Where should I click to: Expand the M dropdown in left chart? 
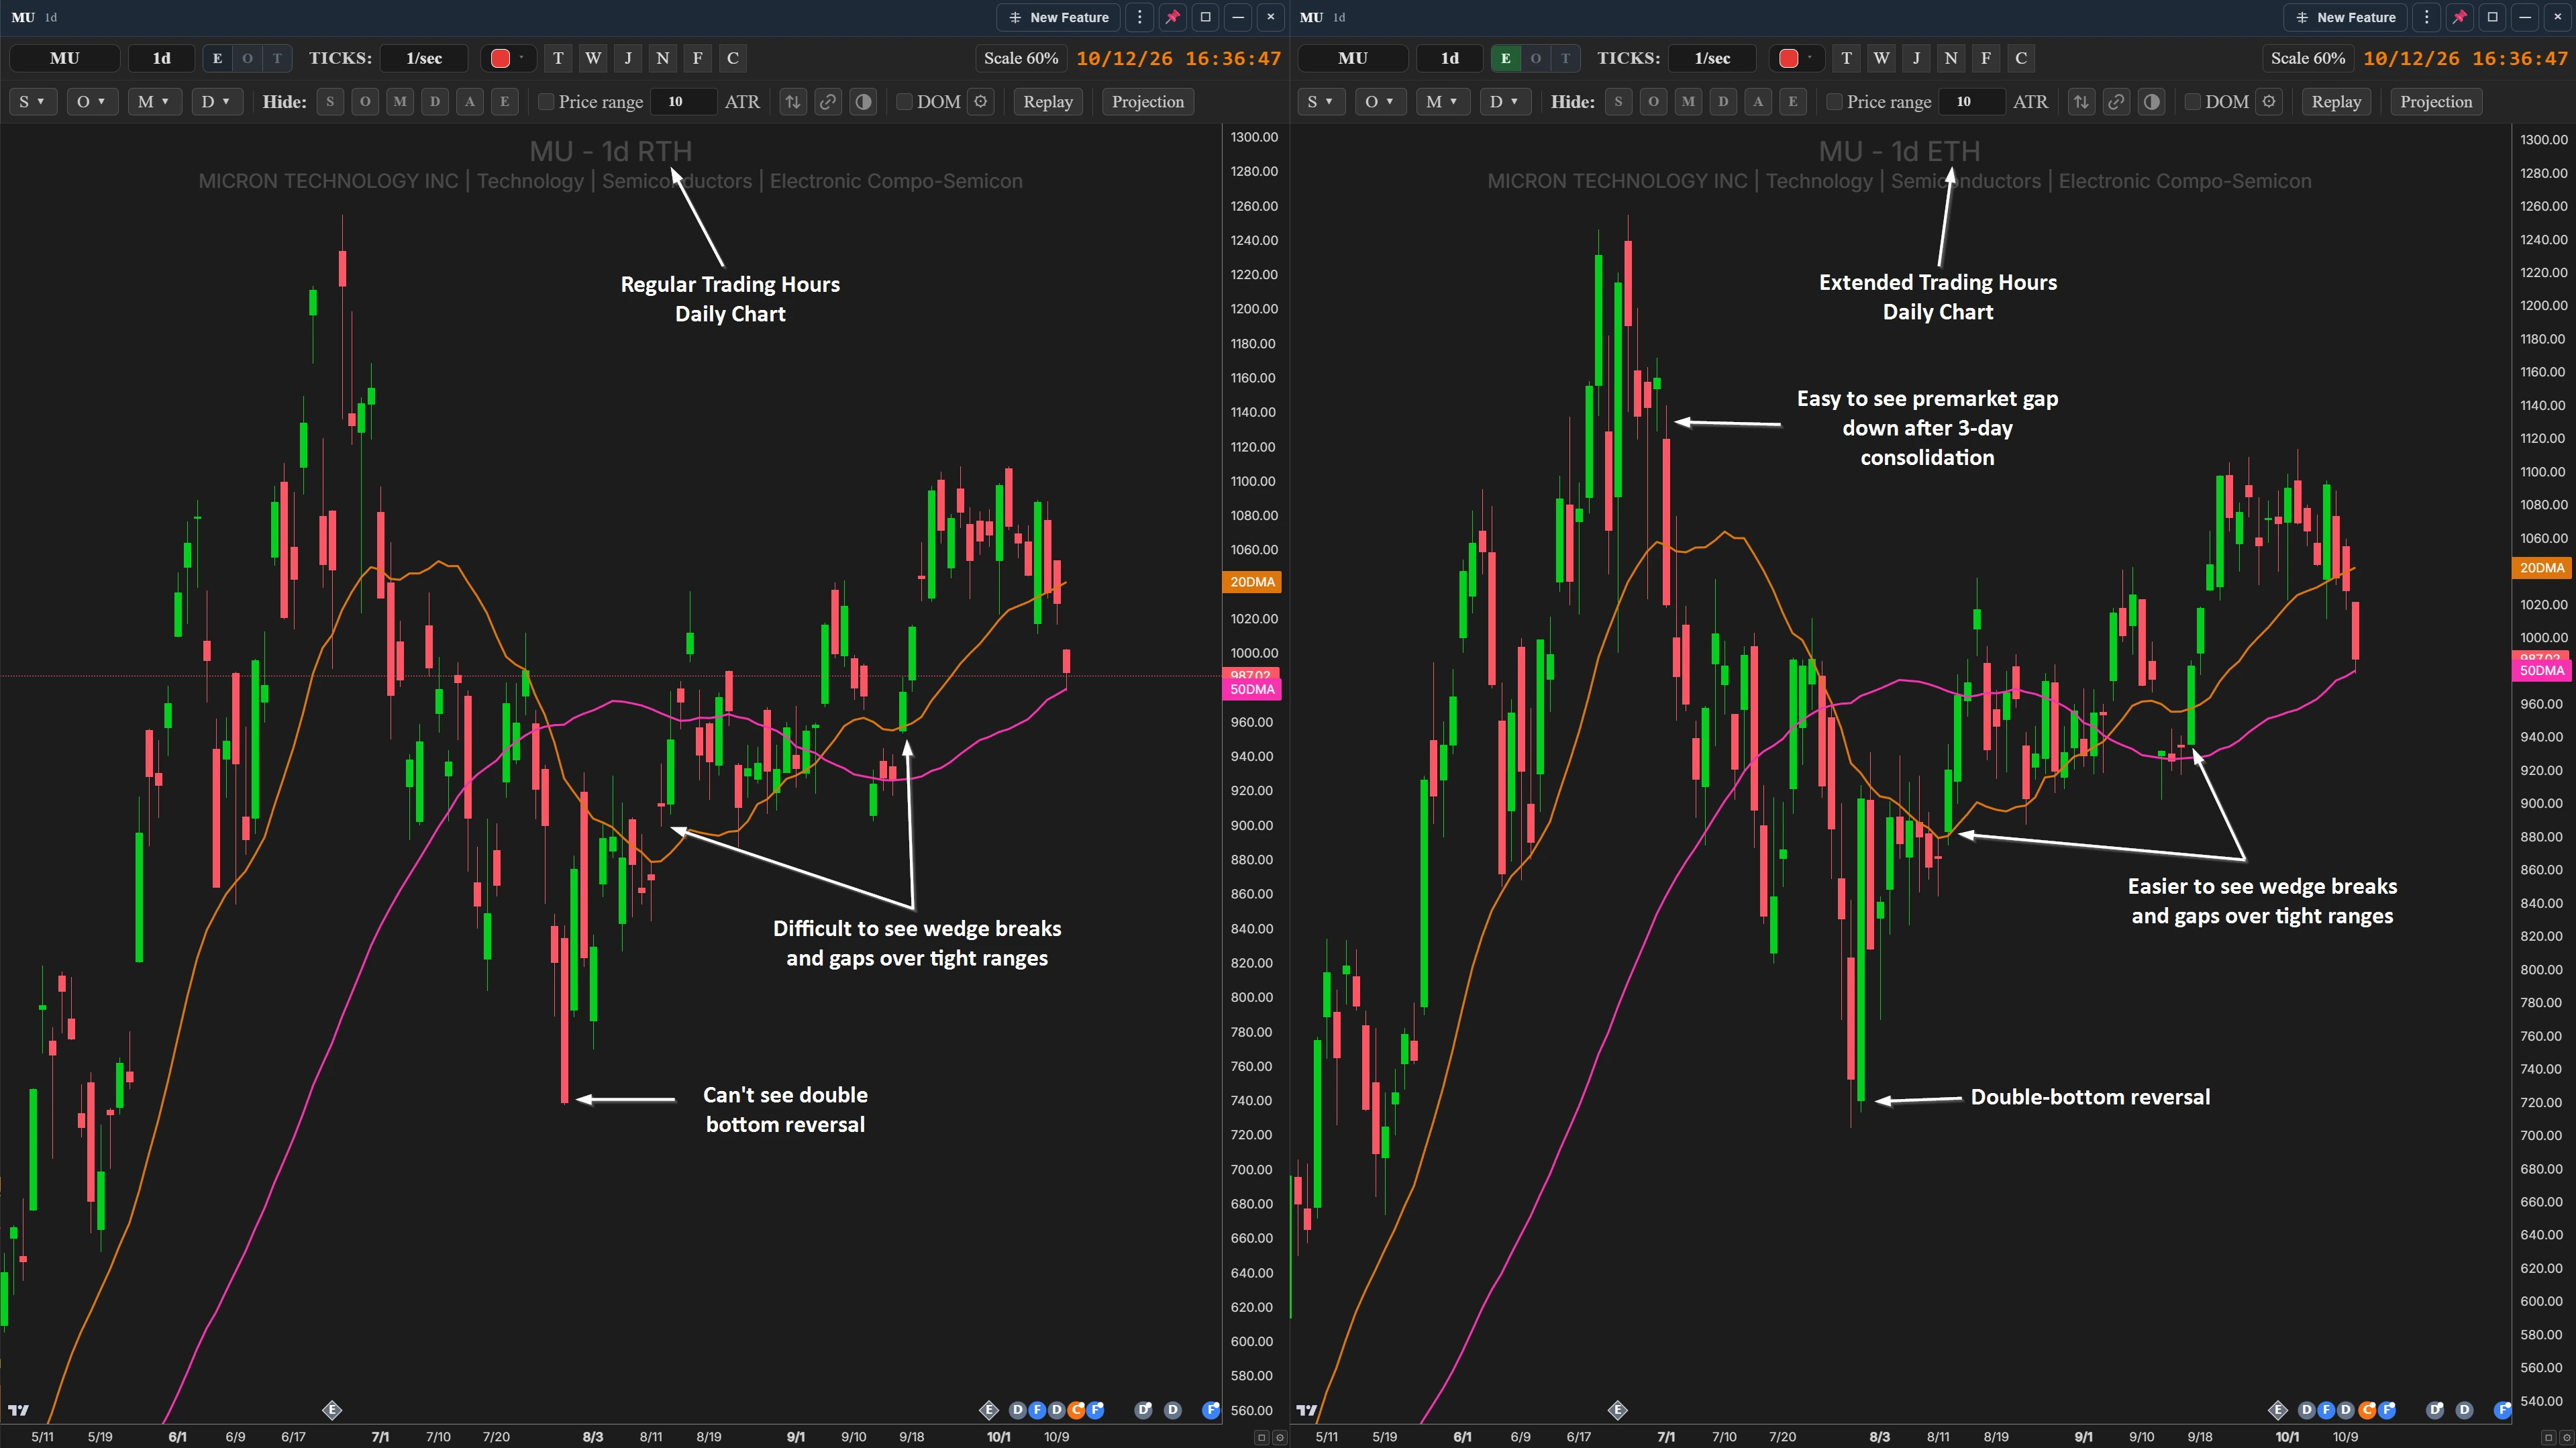(154, 101)
